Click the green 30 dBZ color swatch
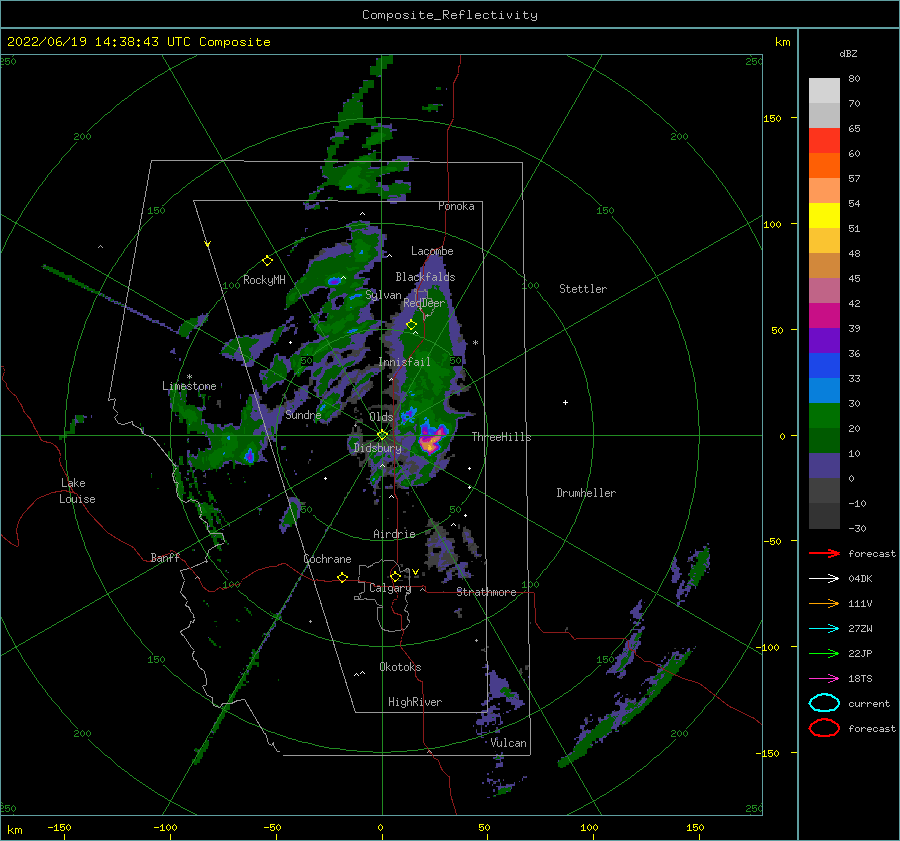Screen dimensions: 900x841 tap(824, 416)
